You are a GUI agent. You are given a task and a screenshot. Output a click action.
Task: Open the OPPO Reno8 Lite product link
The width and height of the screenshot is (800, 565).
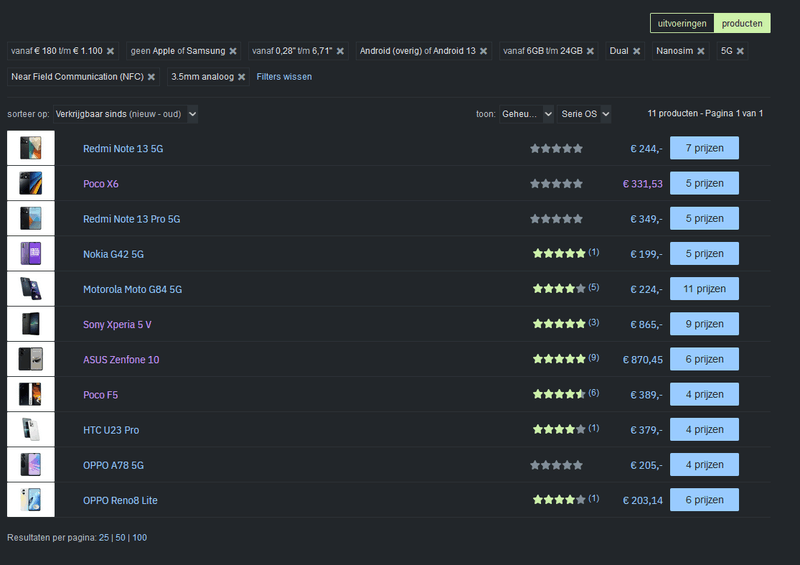click(x=120, y=501)
